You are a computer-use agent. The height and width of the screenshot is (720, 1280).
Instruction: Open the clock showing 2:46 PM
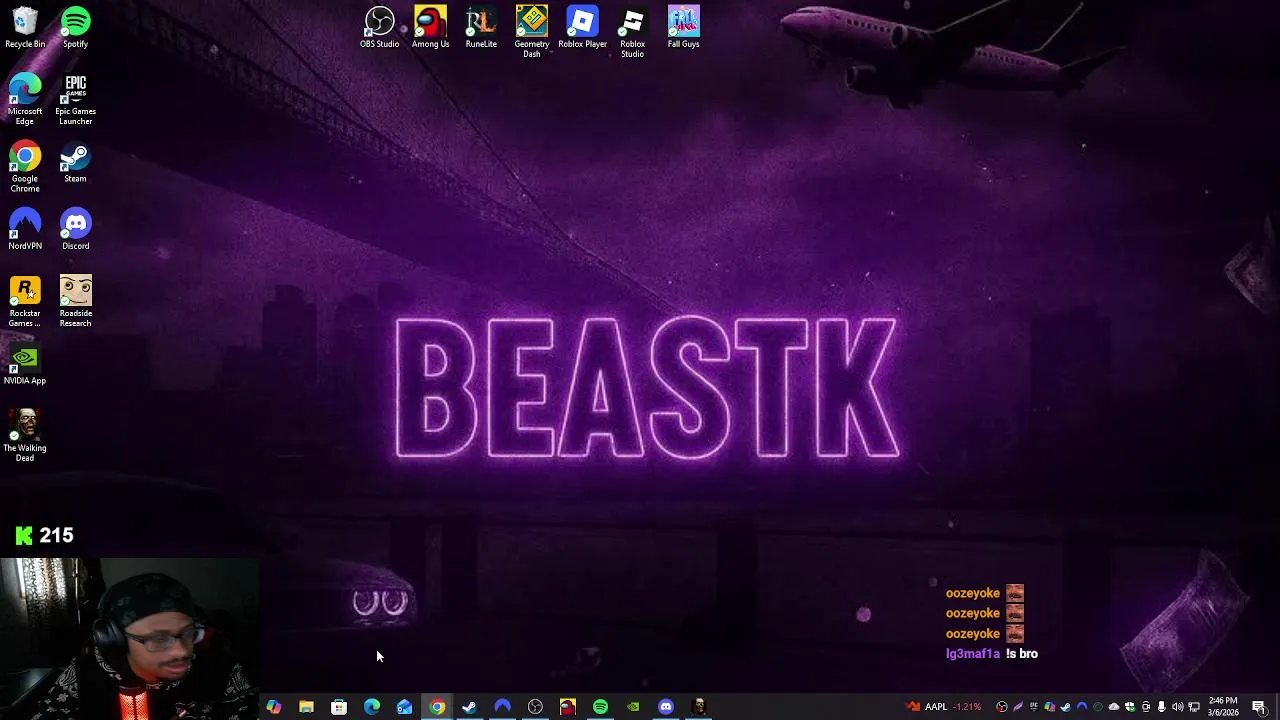point(1223,707)
